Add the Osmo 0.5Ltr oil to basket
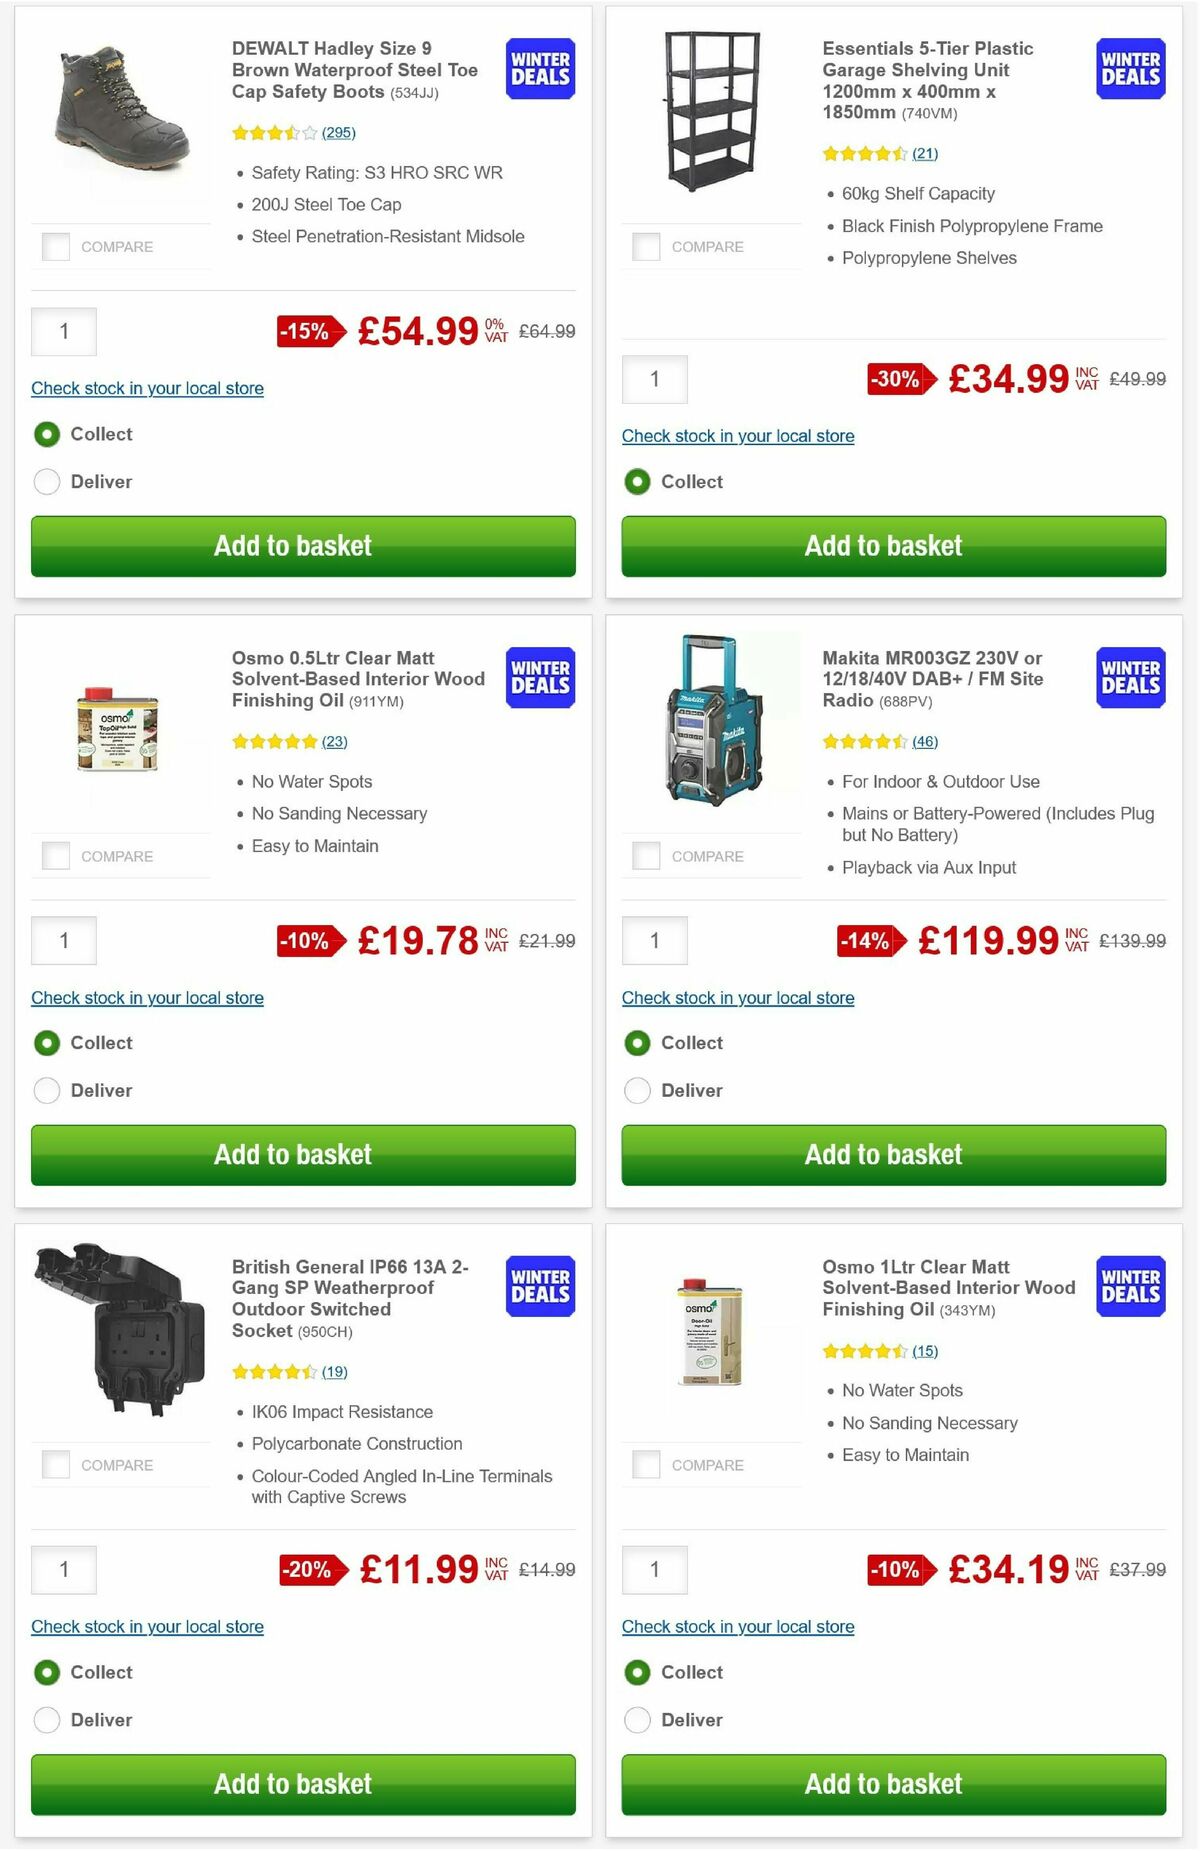 pos(303,1155)
